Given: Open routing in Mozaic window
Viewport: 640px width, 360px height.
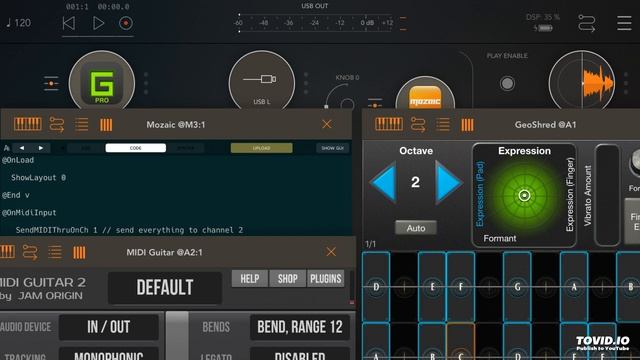Looking at the screenshot, I should coord(57,124).
